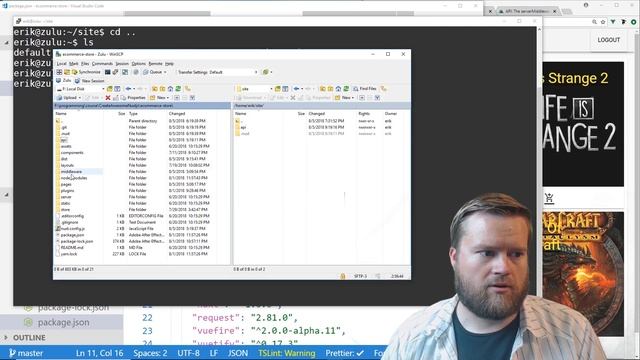Select package-lock.json in WinSCP local panel
The image size is (640, 360).
click(77, 241)
